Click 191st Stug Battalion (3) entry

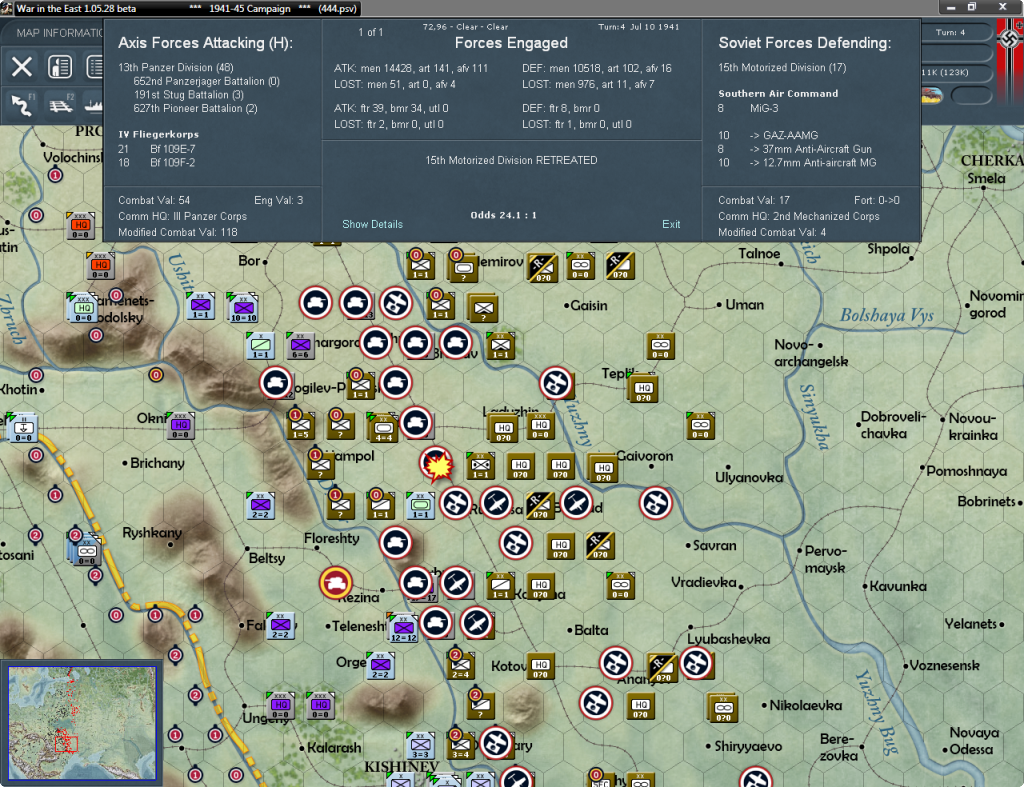(x=189, y=95)
